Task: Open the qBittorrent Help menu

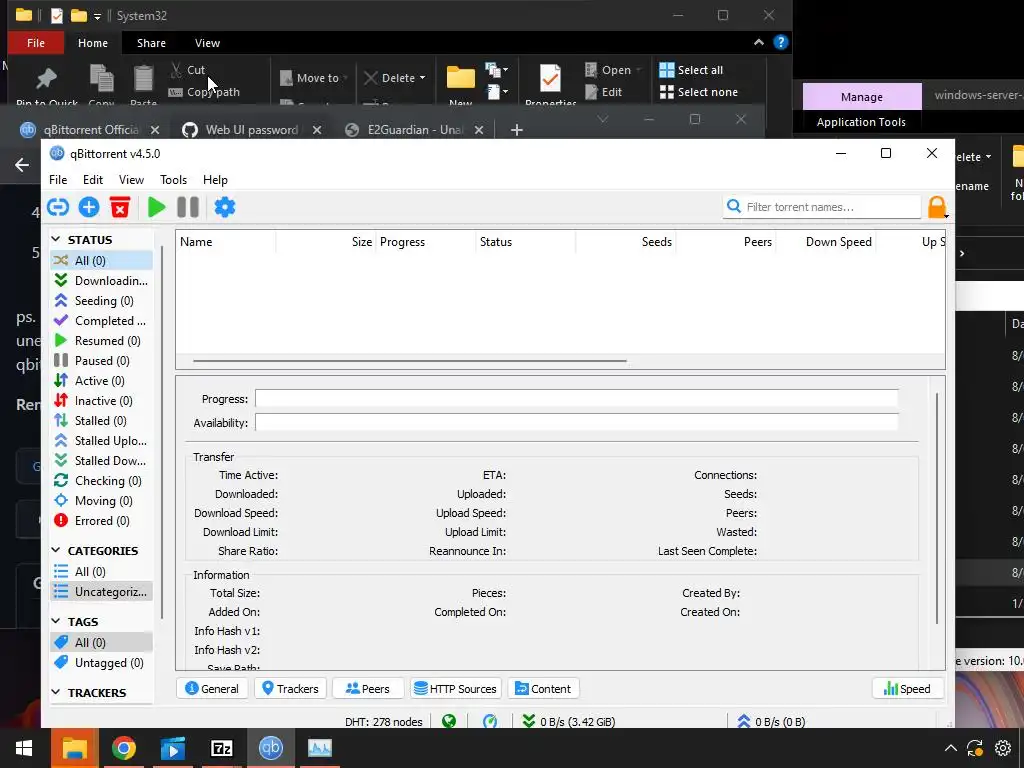Action: point(215,180)
